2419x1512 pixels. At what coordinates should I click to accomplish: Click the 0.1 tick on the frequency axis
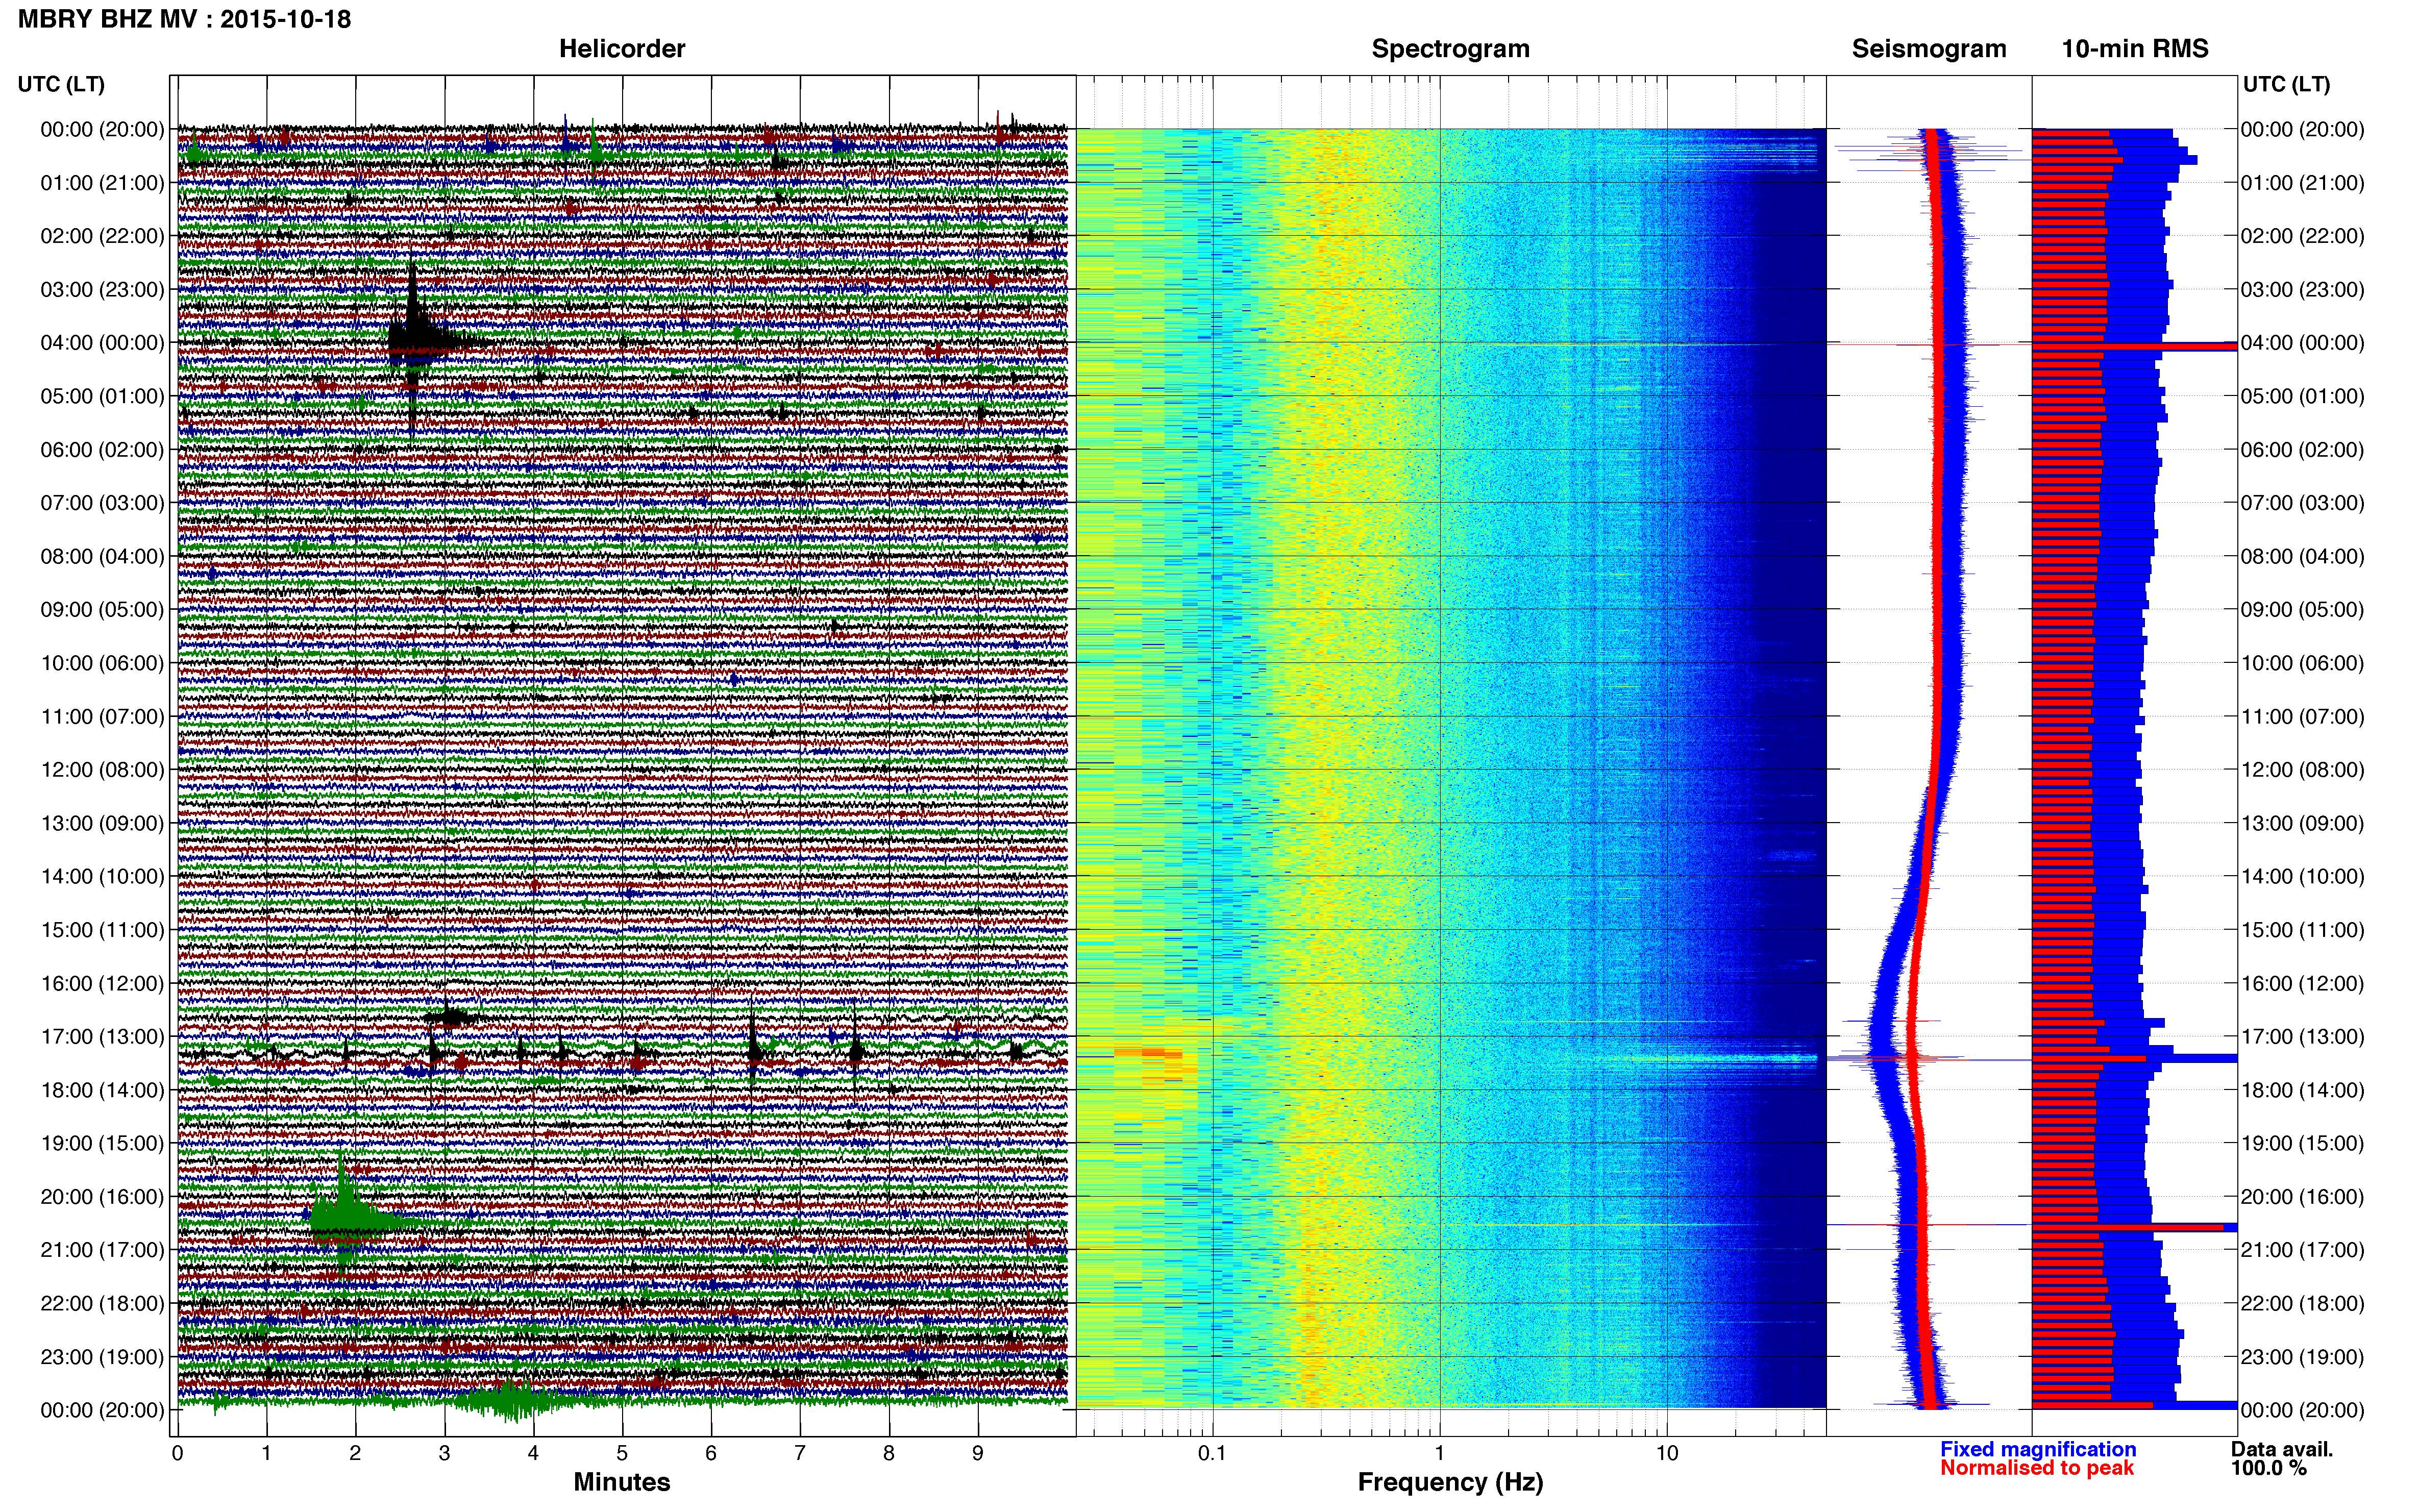pyautogui.click(x=1212, y=1453)
